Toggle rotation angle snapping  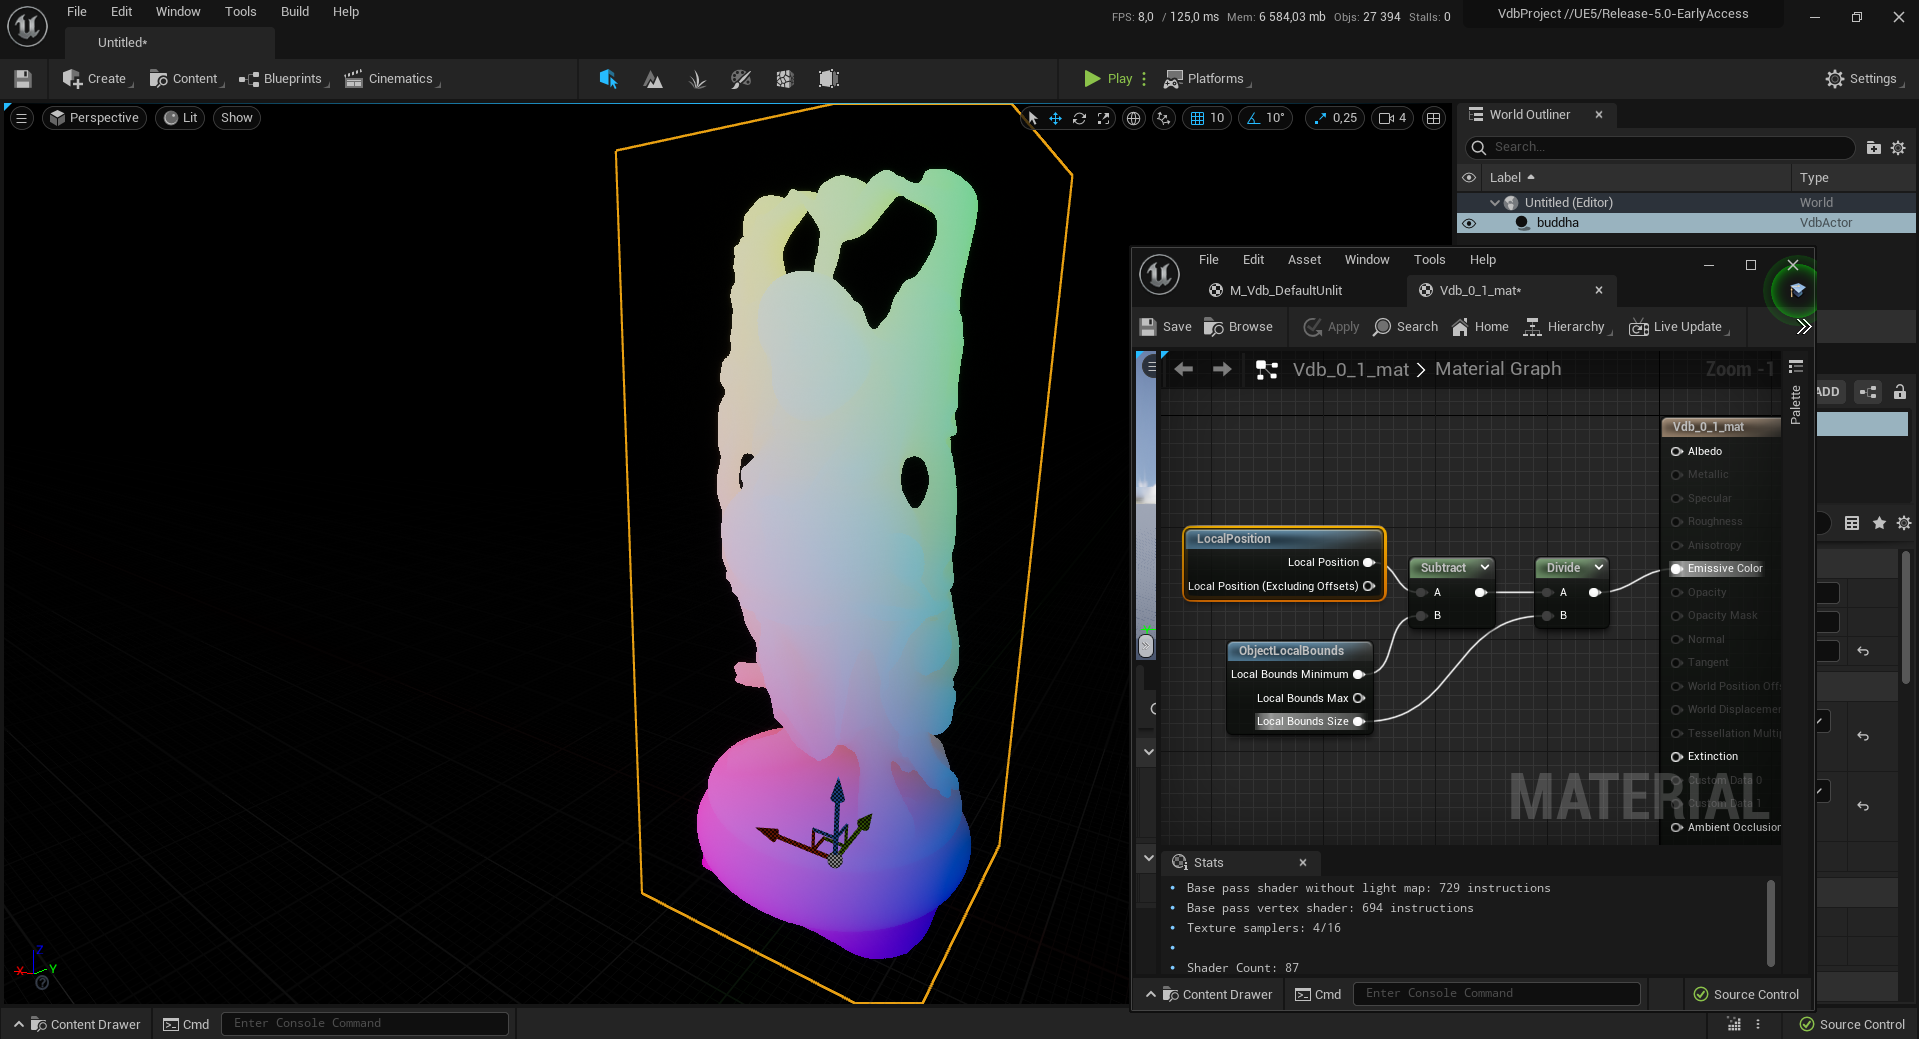1254,118
